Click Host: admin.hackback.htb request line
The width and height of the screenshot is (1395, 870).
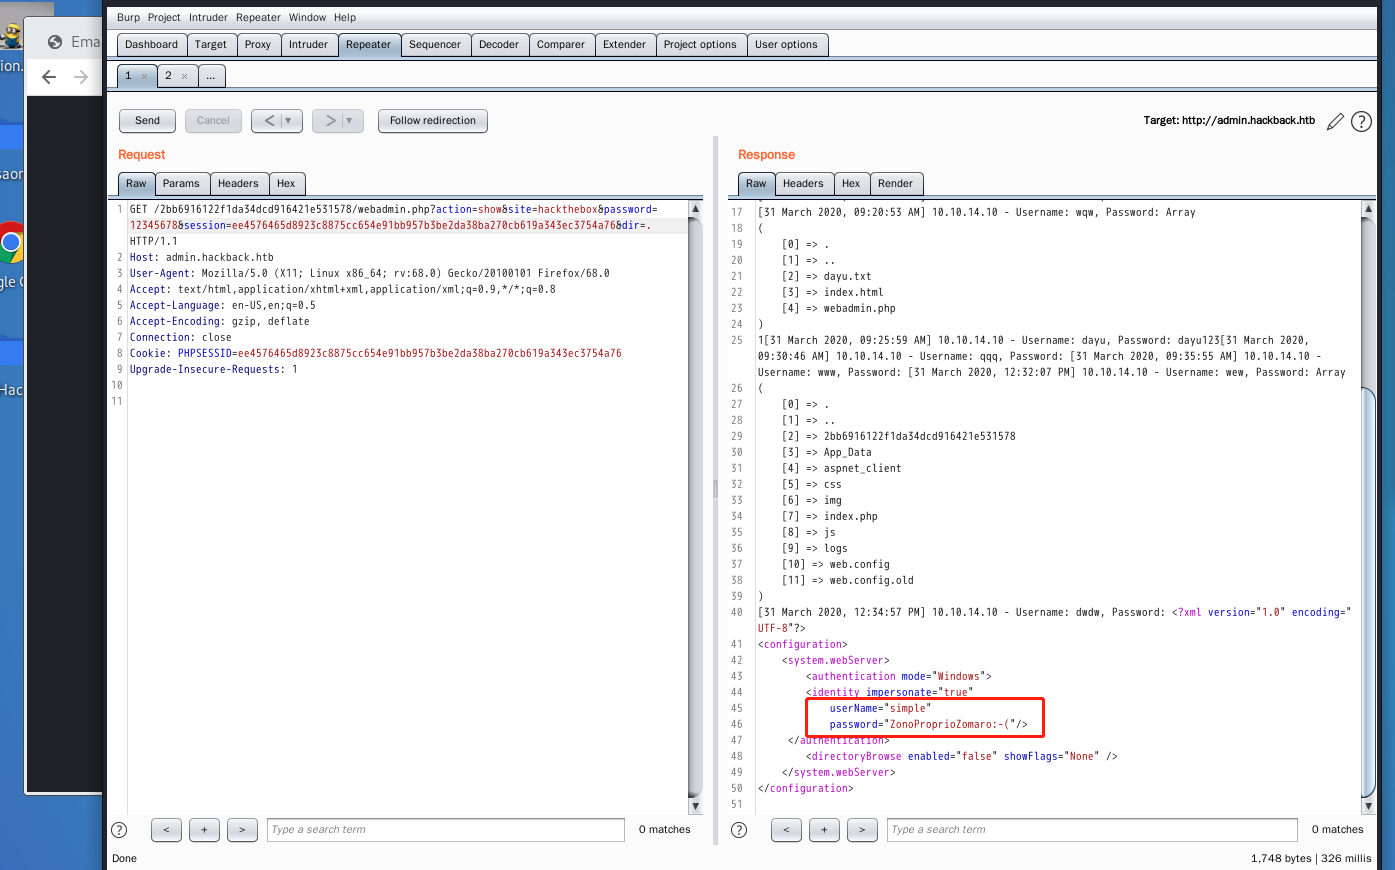coord(201,257)
